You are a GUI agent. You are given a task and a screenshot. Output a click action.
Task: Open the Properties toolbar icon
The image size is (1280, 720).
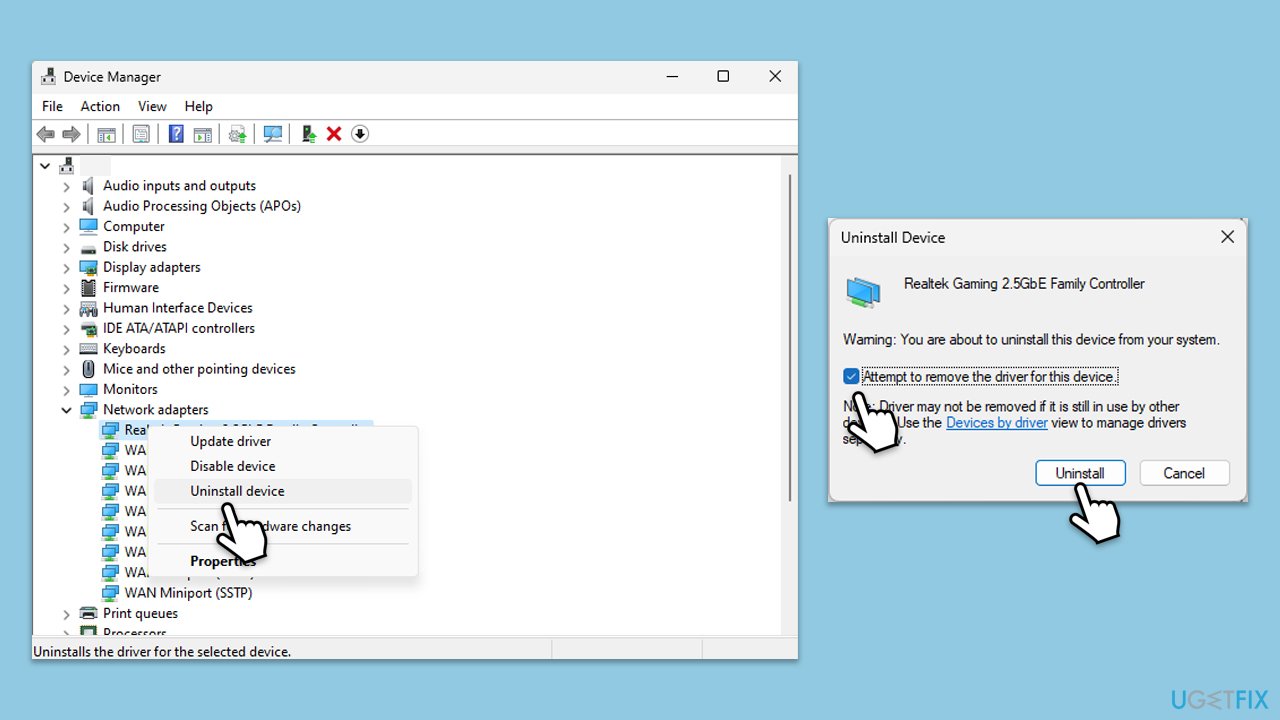click(x=141, y=134)
